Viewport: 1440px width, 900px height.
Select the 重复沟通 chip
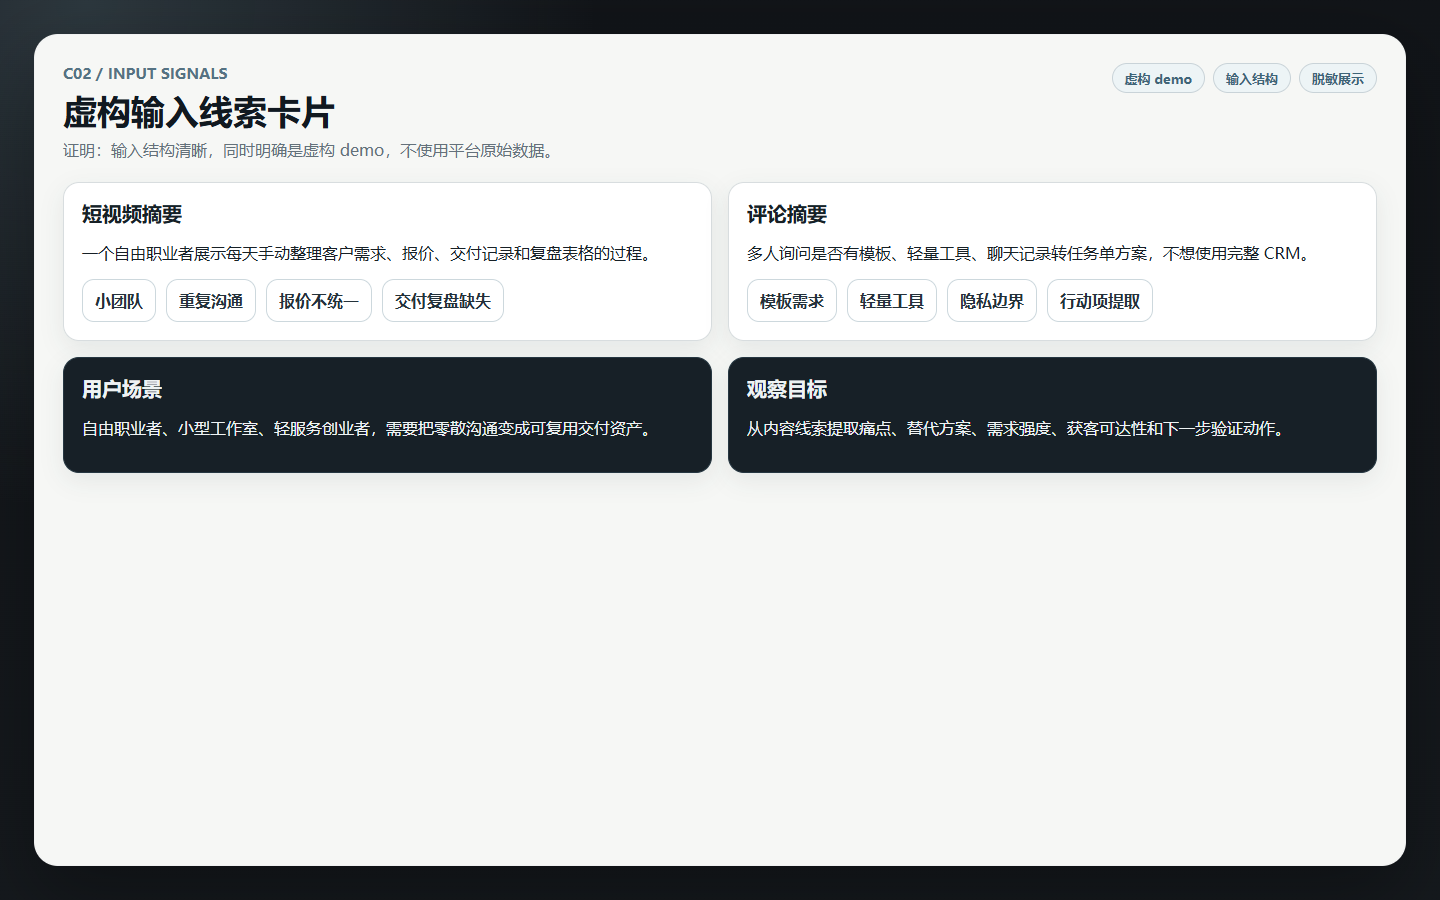[x=211, y=301]
